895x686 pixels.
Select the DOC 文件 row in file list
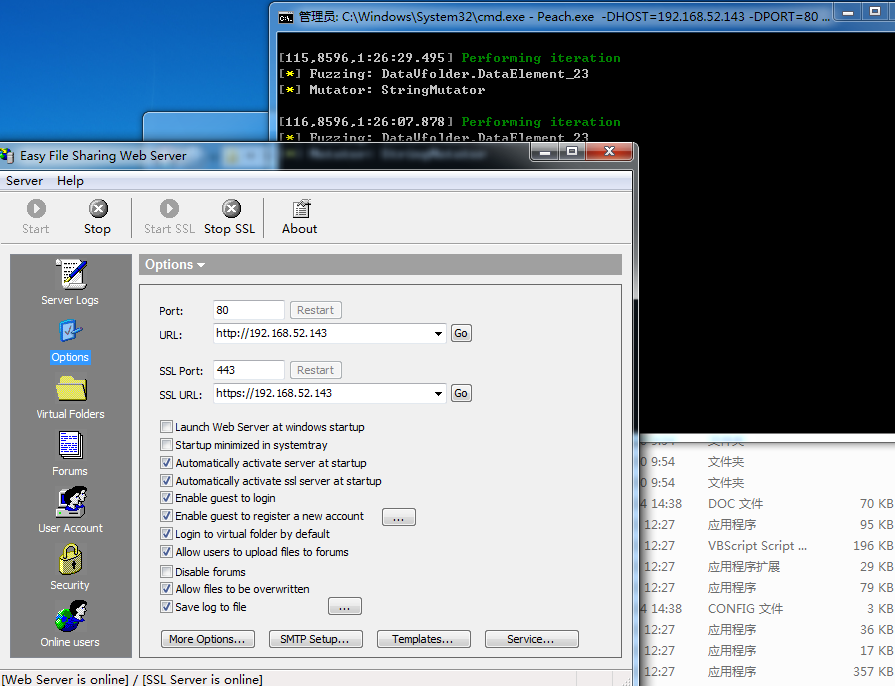click(767, 503)
